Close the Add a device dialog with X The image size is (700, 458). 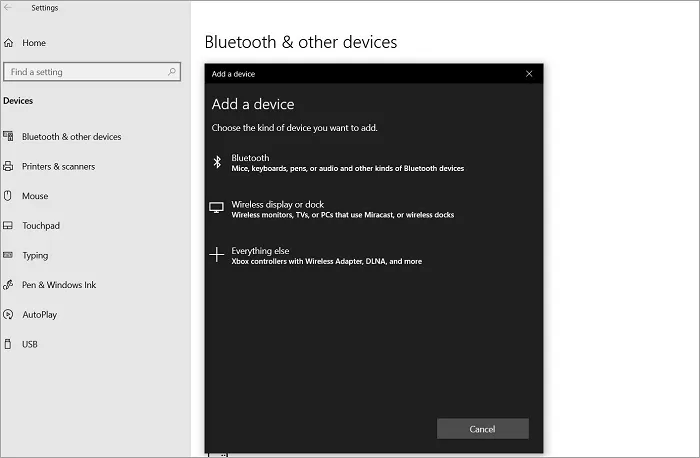click(x=529, y=74)
